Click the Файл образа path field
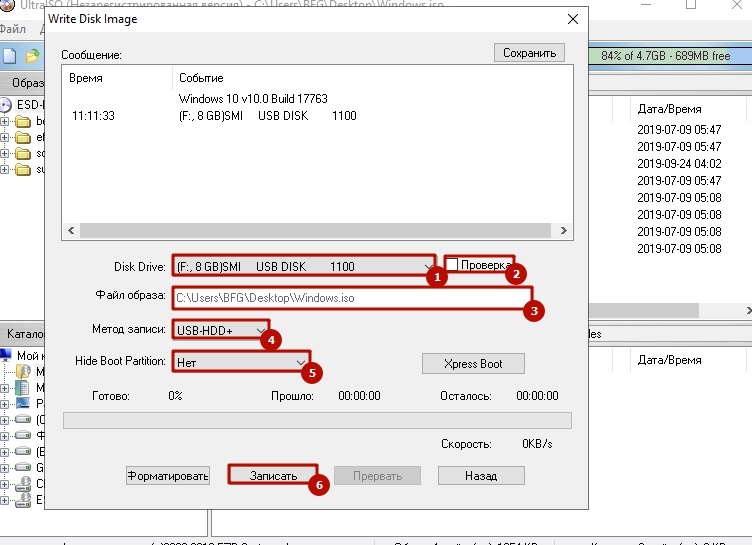Viewport: 752px width, 545px height. (352, 298)
